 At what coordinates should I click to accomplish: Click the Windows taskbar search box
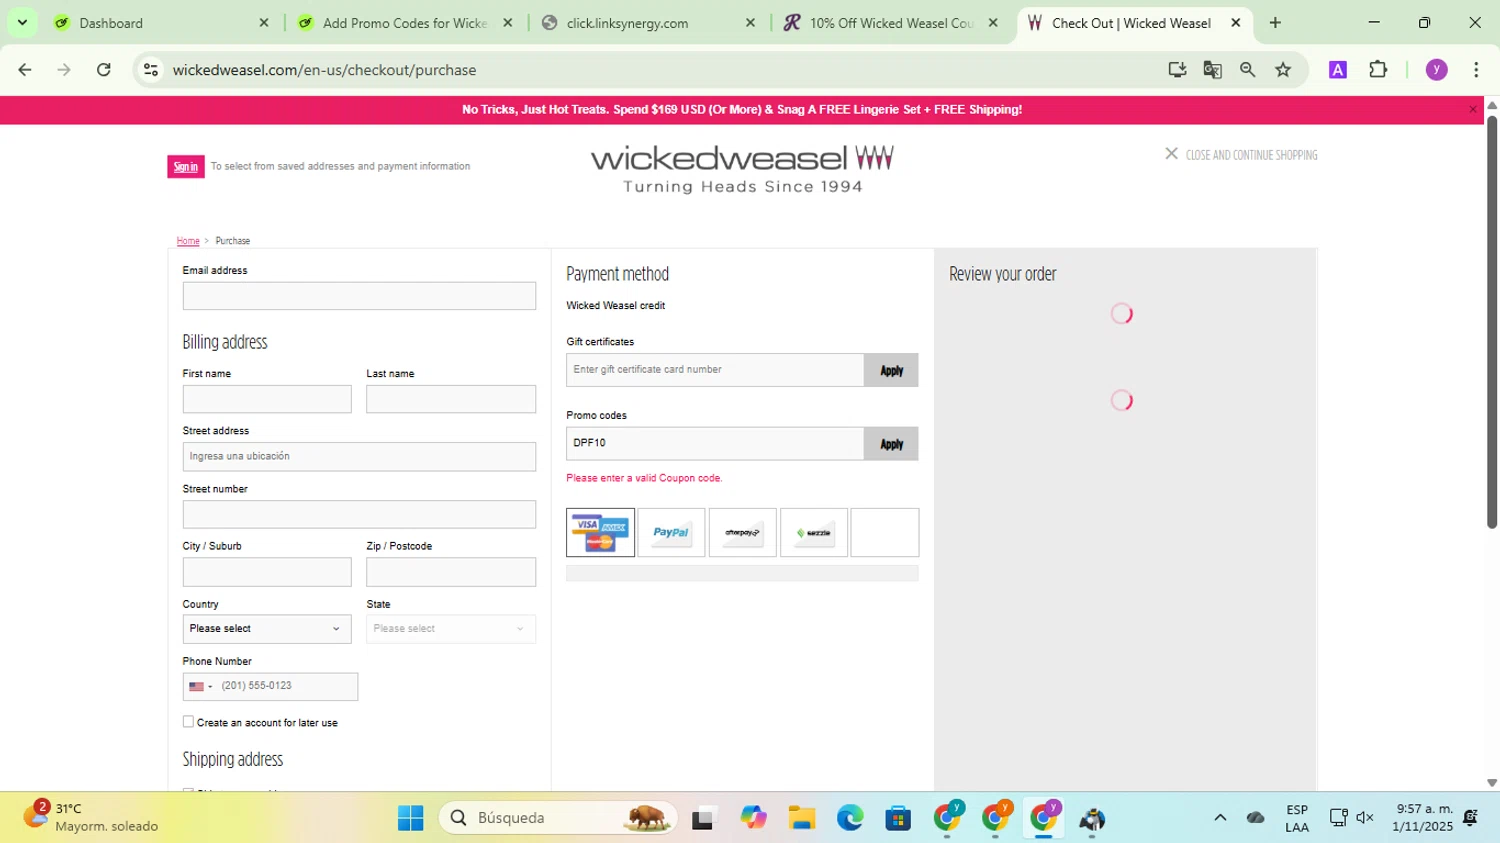[x=558, y=818]
